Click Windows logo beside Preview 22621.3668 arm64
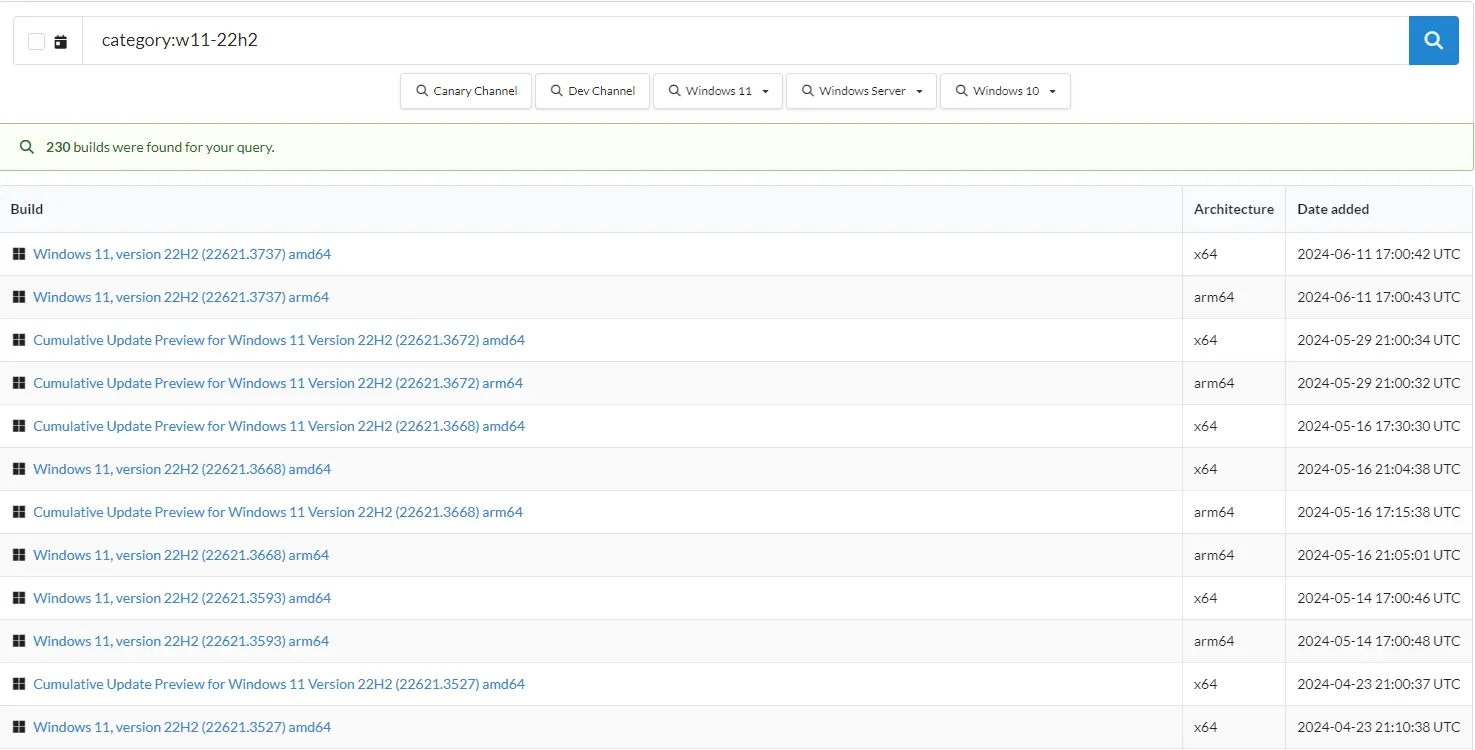 (x=18, y=512)
